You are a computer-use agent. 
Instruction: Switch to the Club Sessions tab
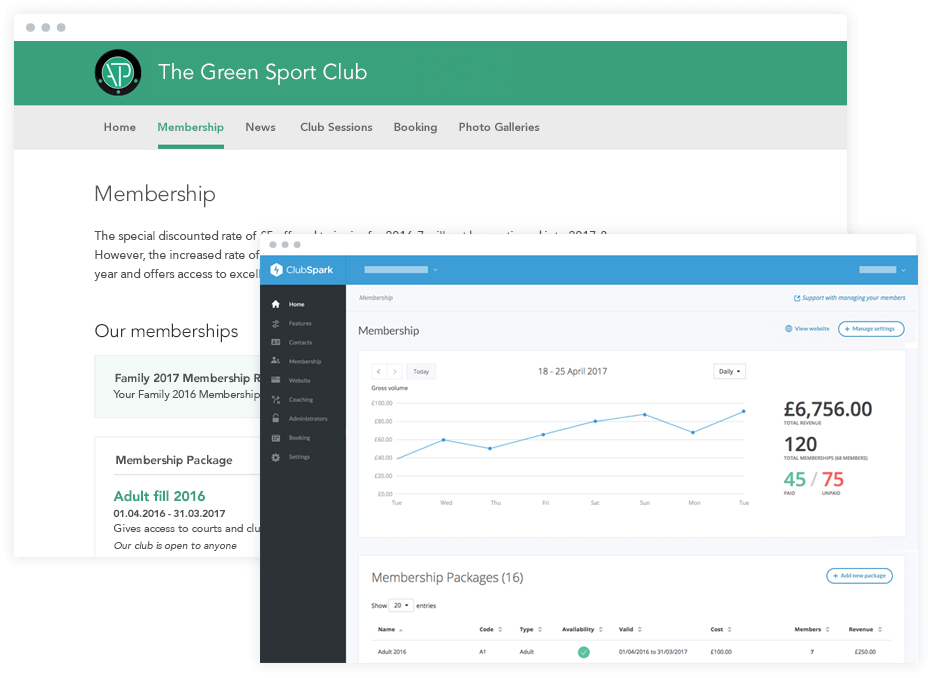(336, 127)
